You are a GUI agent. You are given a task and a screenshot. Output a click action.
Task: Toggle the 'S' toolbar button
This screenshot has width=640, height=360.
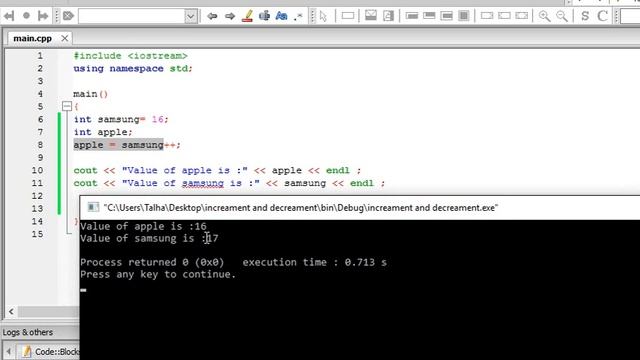585,16
